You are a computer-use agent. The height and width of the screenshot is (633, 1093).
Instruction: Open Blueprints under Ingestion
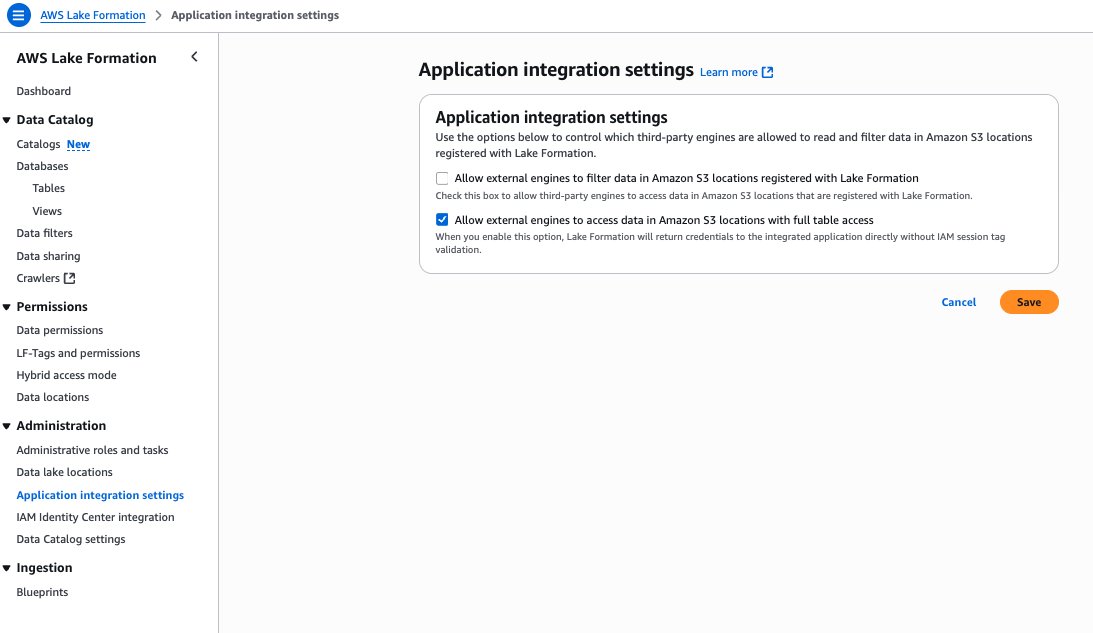coord(43,592)
